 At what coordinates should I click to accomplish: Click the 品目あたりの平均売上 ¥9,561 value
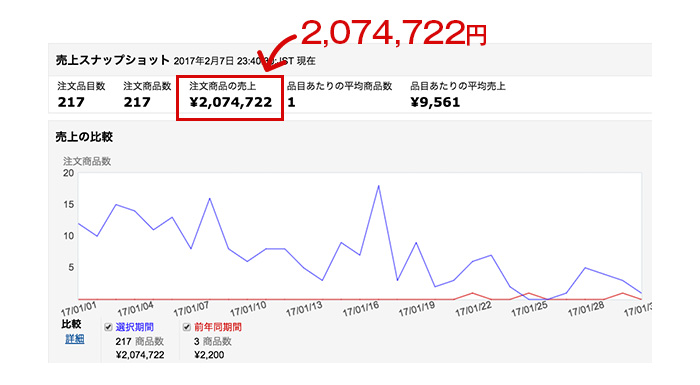tap(435, 102)
